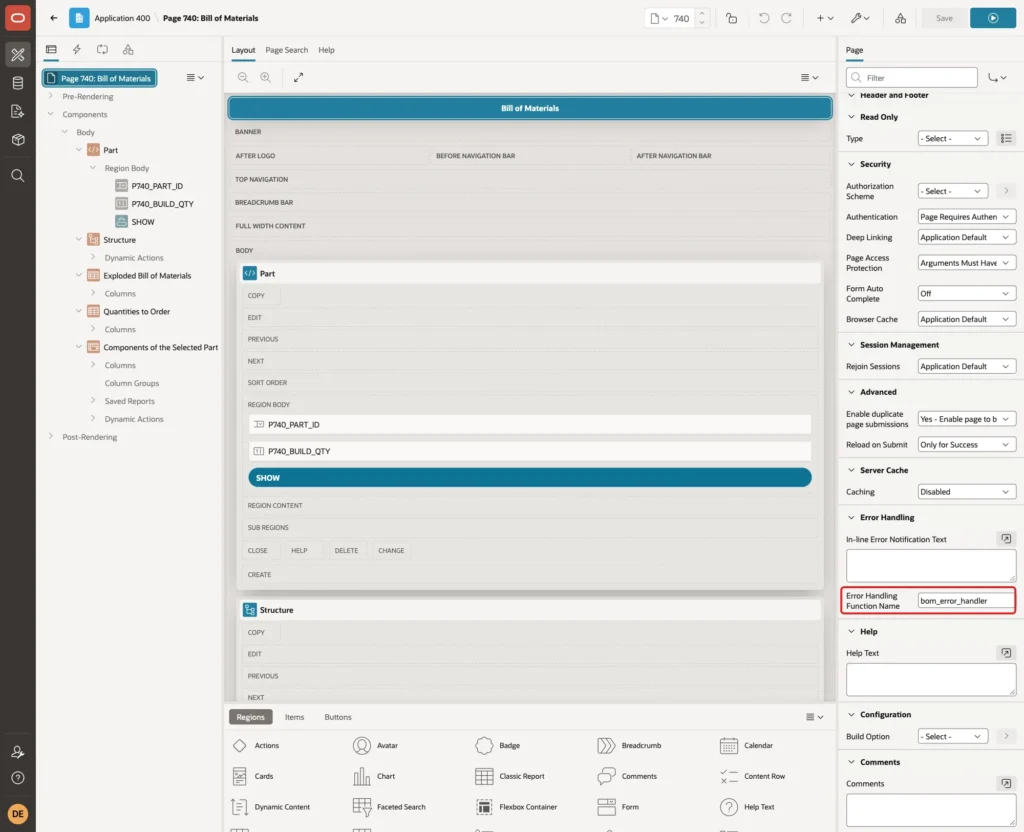The width and height of the screenshot is (1024, 832).
Task: Open the Authentication dropdown
Action: tap(967, 217)
